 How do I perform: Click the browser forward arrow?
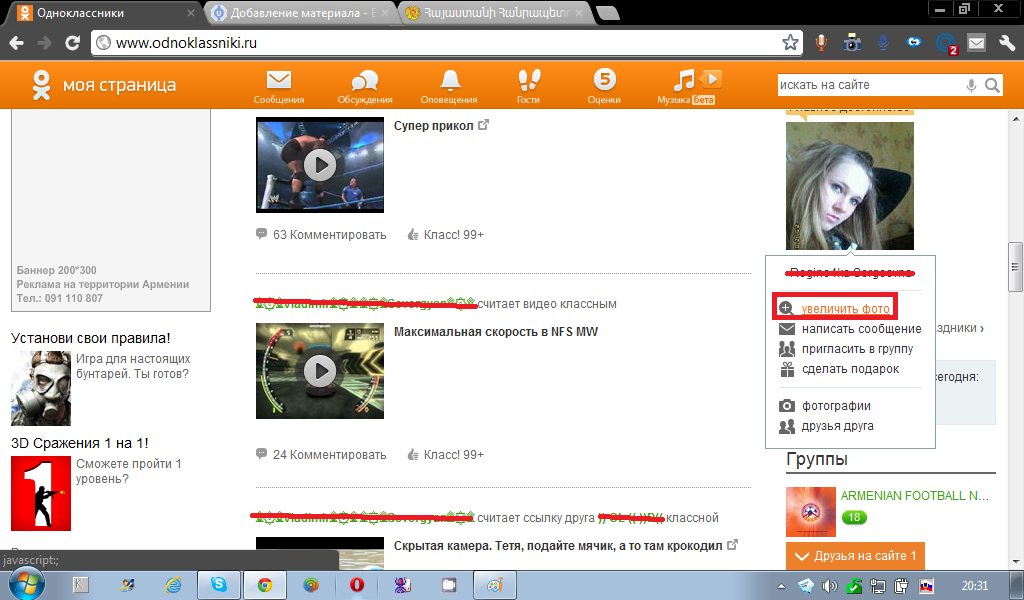44,43
